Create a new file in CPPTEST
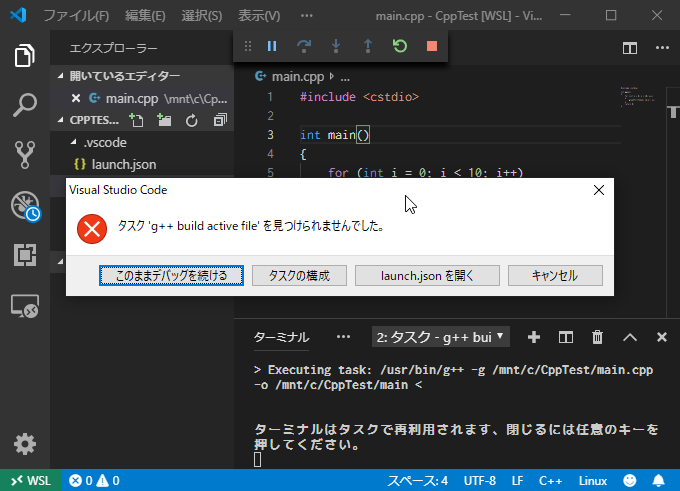680x491 pixels. pyautogui.click(x=137, y=120)
